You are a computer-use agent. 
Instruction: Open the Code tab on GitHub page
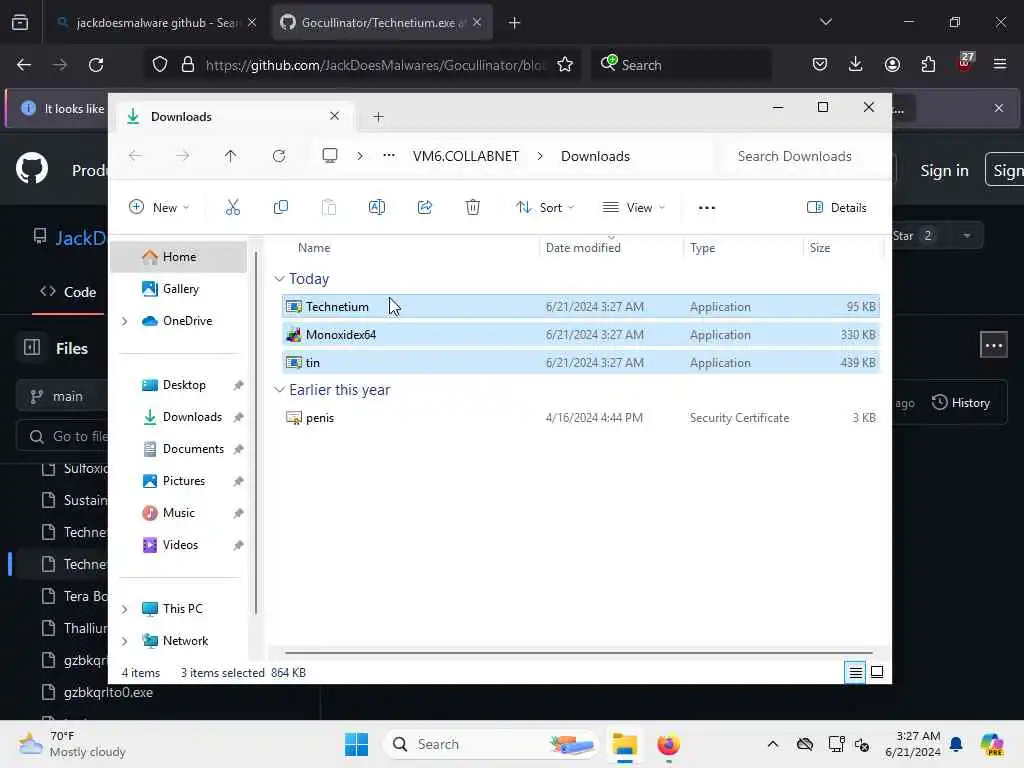69,292
